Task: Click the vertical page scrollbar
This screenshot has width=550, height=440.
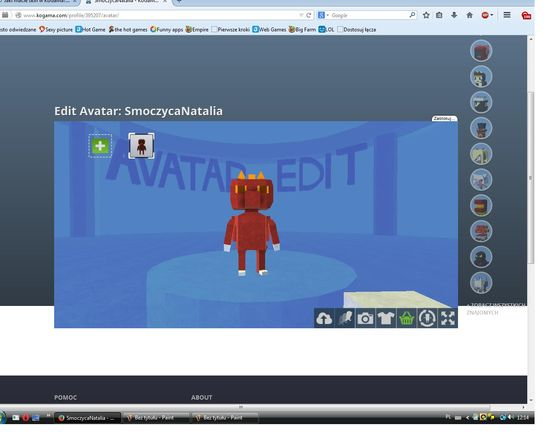Action: tap(531, 178)
